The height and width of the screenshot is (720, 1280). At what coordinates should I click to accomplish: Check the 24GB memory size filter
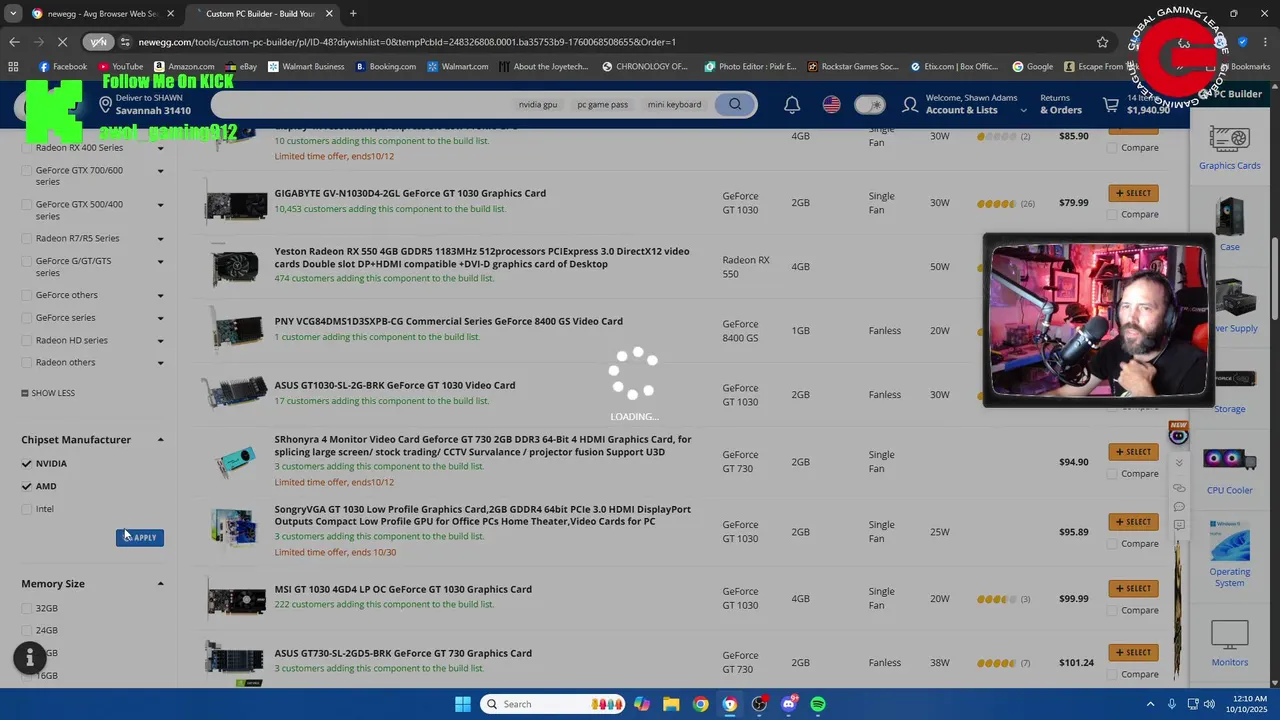26,631
